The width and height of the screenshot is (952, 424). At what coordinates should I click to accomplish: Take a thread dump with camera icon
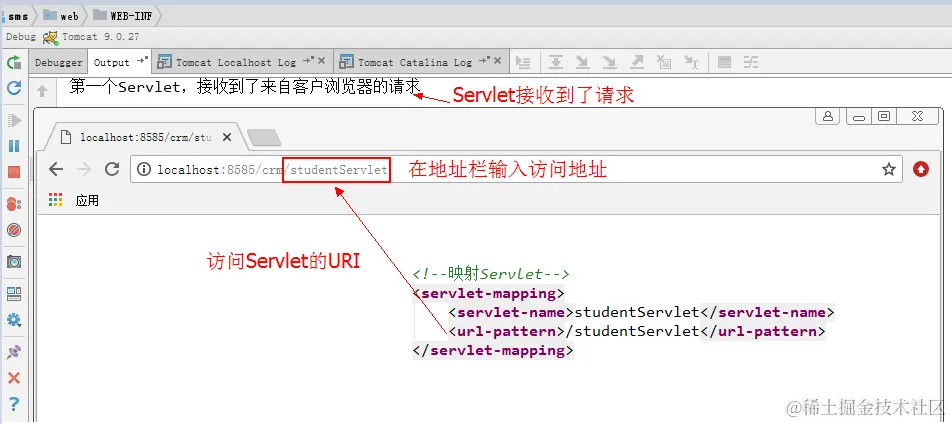point(14,262)
